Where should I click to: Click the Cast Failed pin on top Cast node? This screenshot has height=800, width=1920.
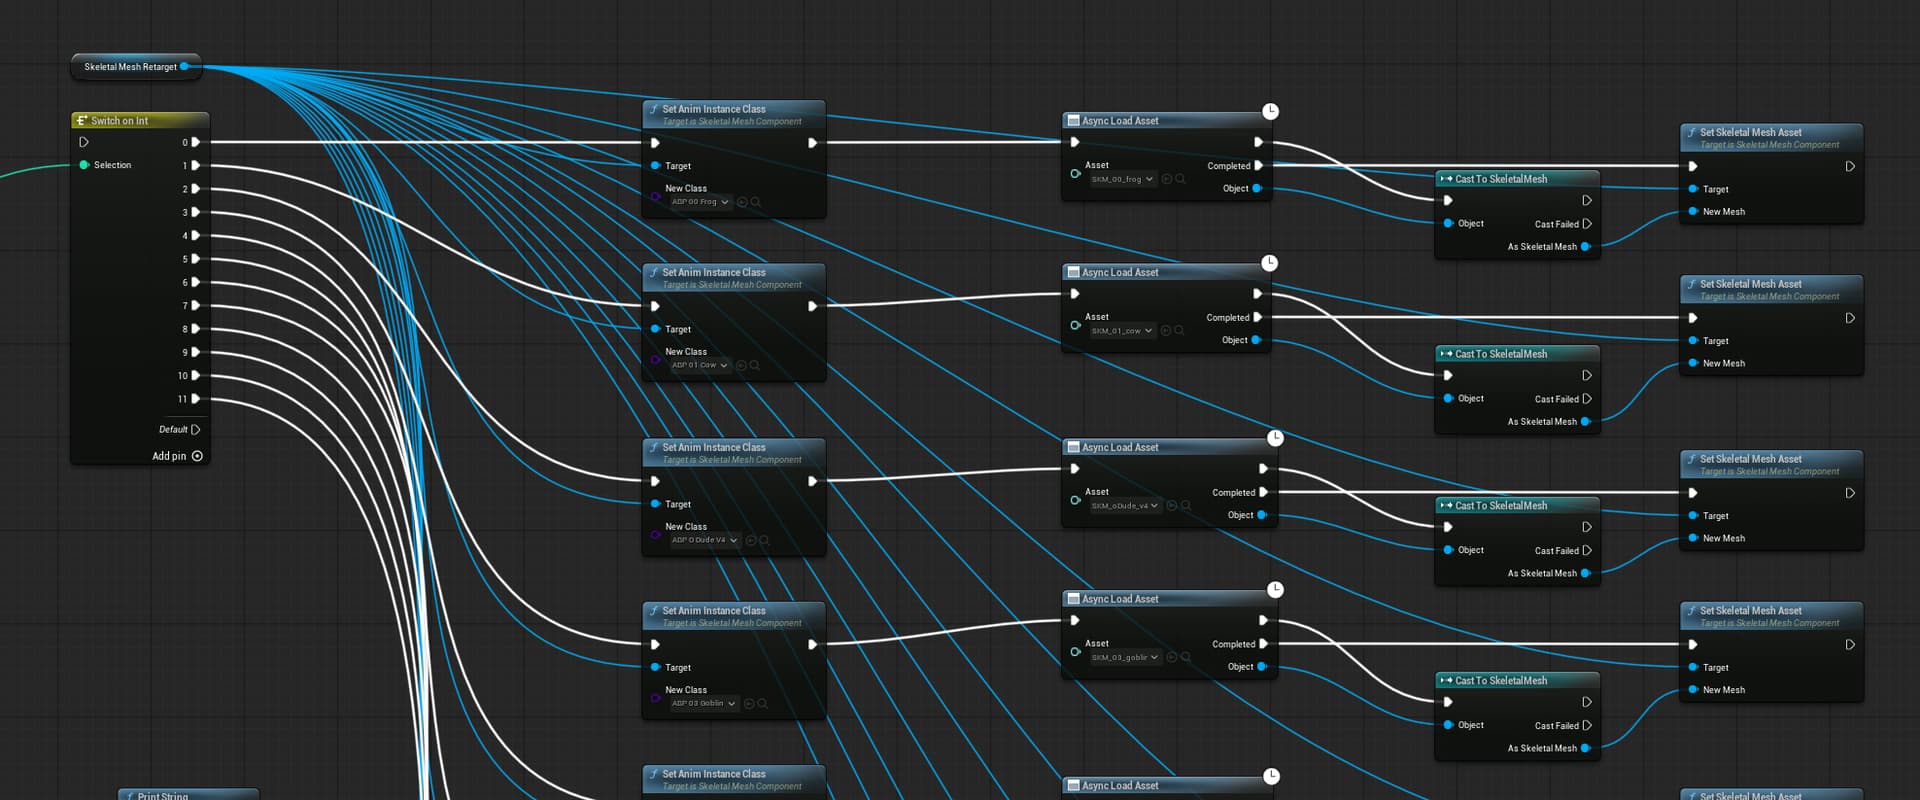pyautogui.click(x=1586, y=224)
